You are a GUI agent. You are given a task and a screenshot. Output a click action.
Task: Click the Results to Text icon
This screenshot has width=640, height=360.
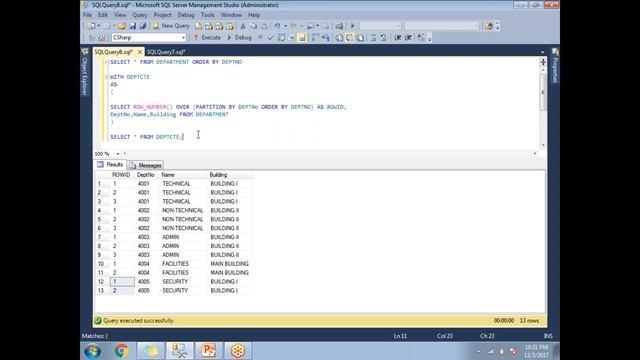pyautogui.click(x=339, y=38)
